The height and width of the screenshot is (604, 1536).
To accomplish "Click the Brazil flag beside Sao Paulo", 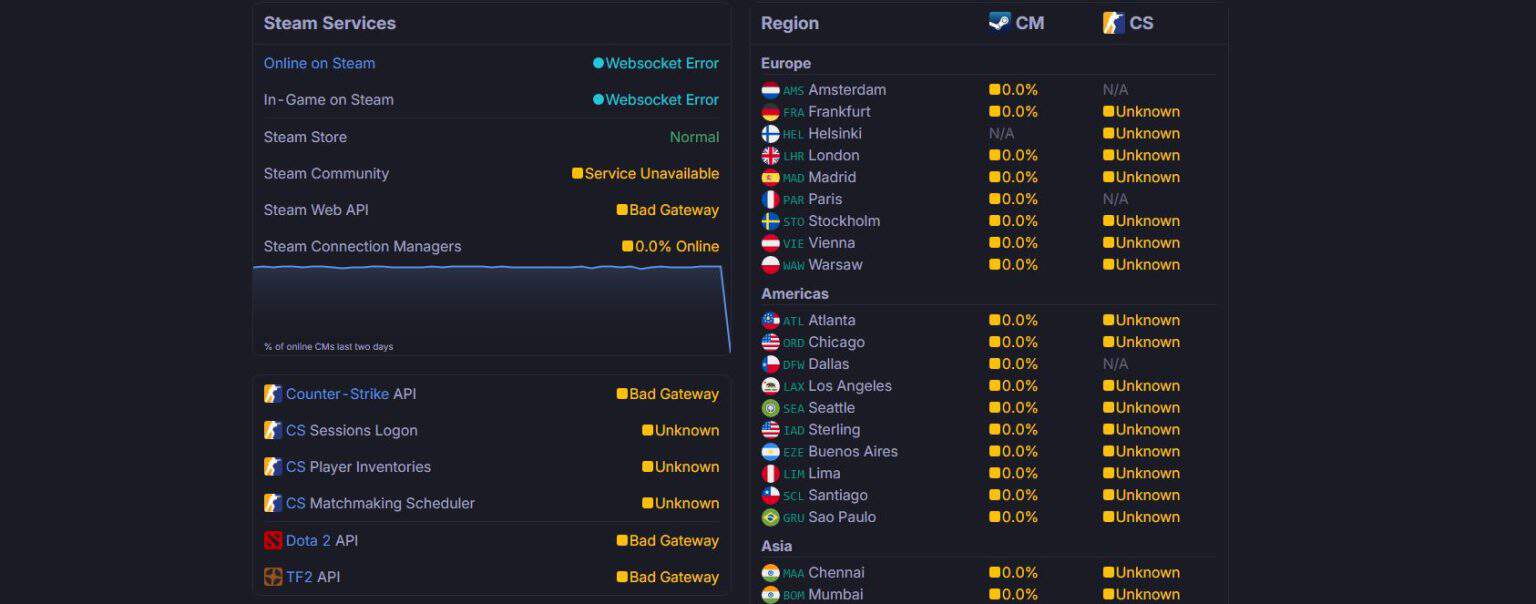I will (x=770, y=518).
